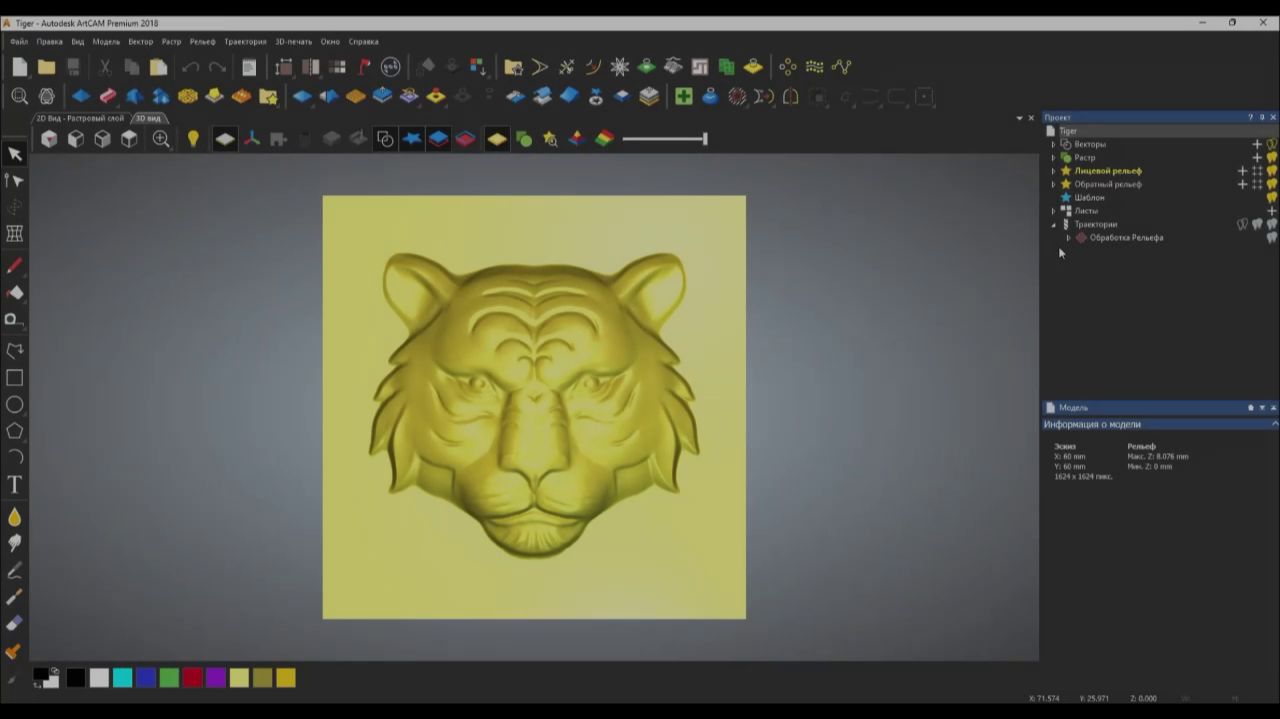This screenshot has width=1280, height=719.
Task: Toggle visibility bulb for Шаблон
Action: point(1272,197)
